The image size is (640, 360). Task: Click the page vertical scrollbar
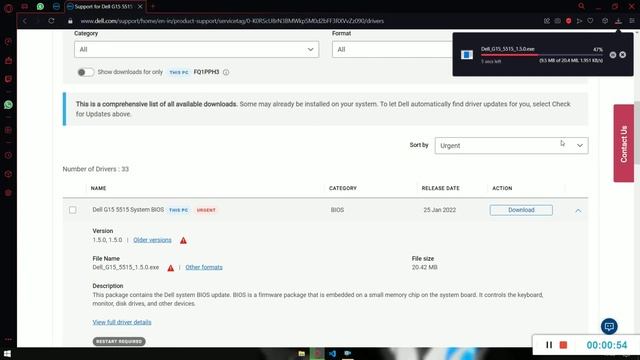tap(637, 133)
